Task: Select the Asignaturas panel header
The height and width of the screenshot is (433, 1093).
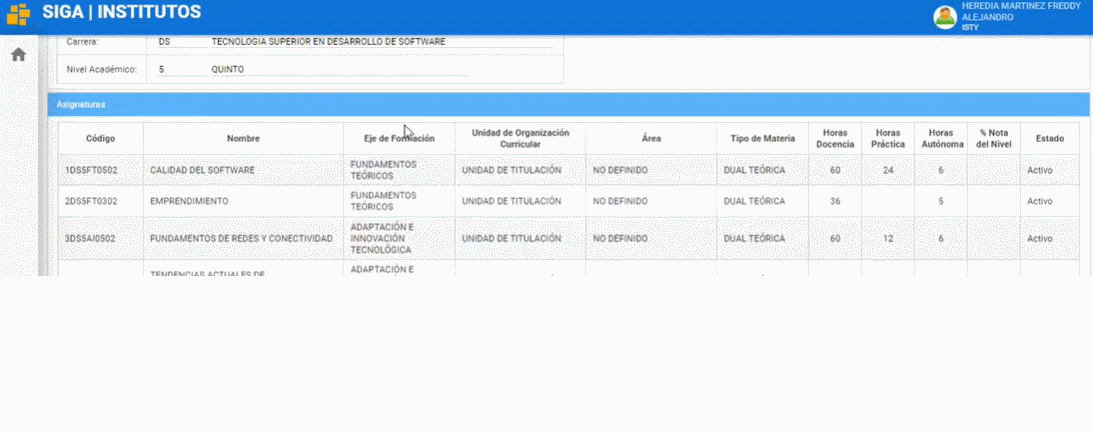Action: pos(568,104)
